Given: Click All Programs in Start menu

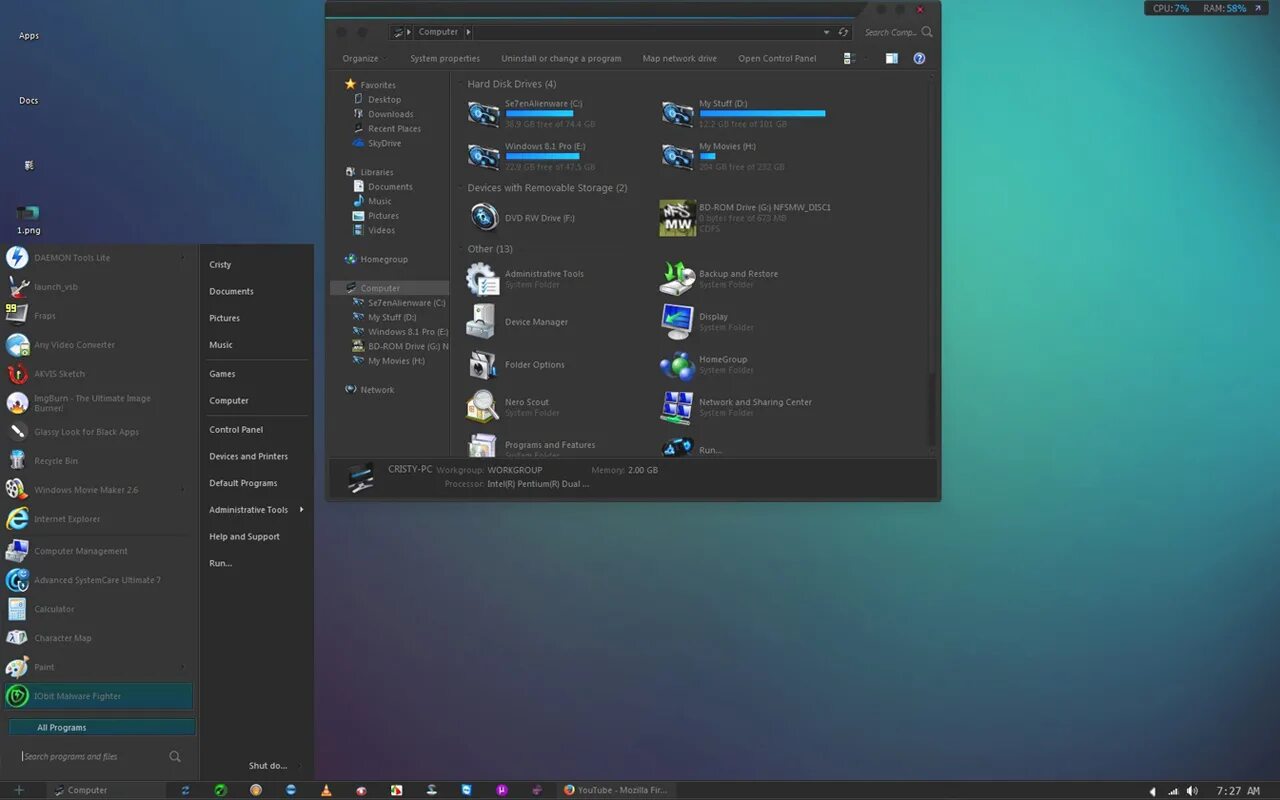Looking at the screenshot, I should pos(102,728).
